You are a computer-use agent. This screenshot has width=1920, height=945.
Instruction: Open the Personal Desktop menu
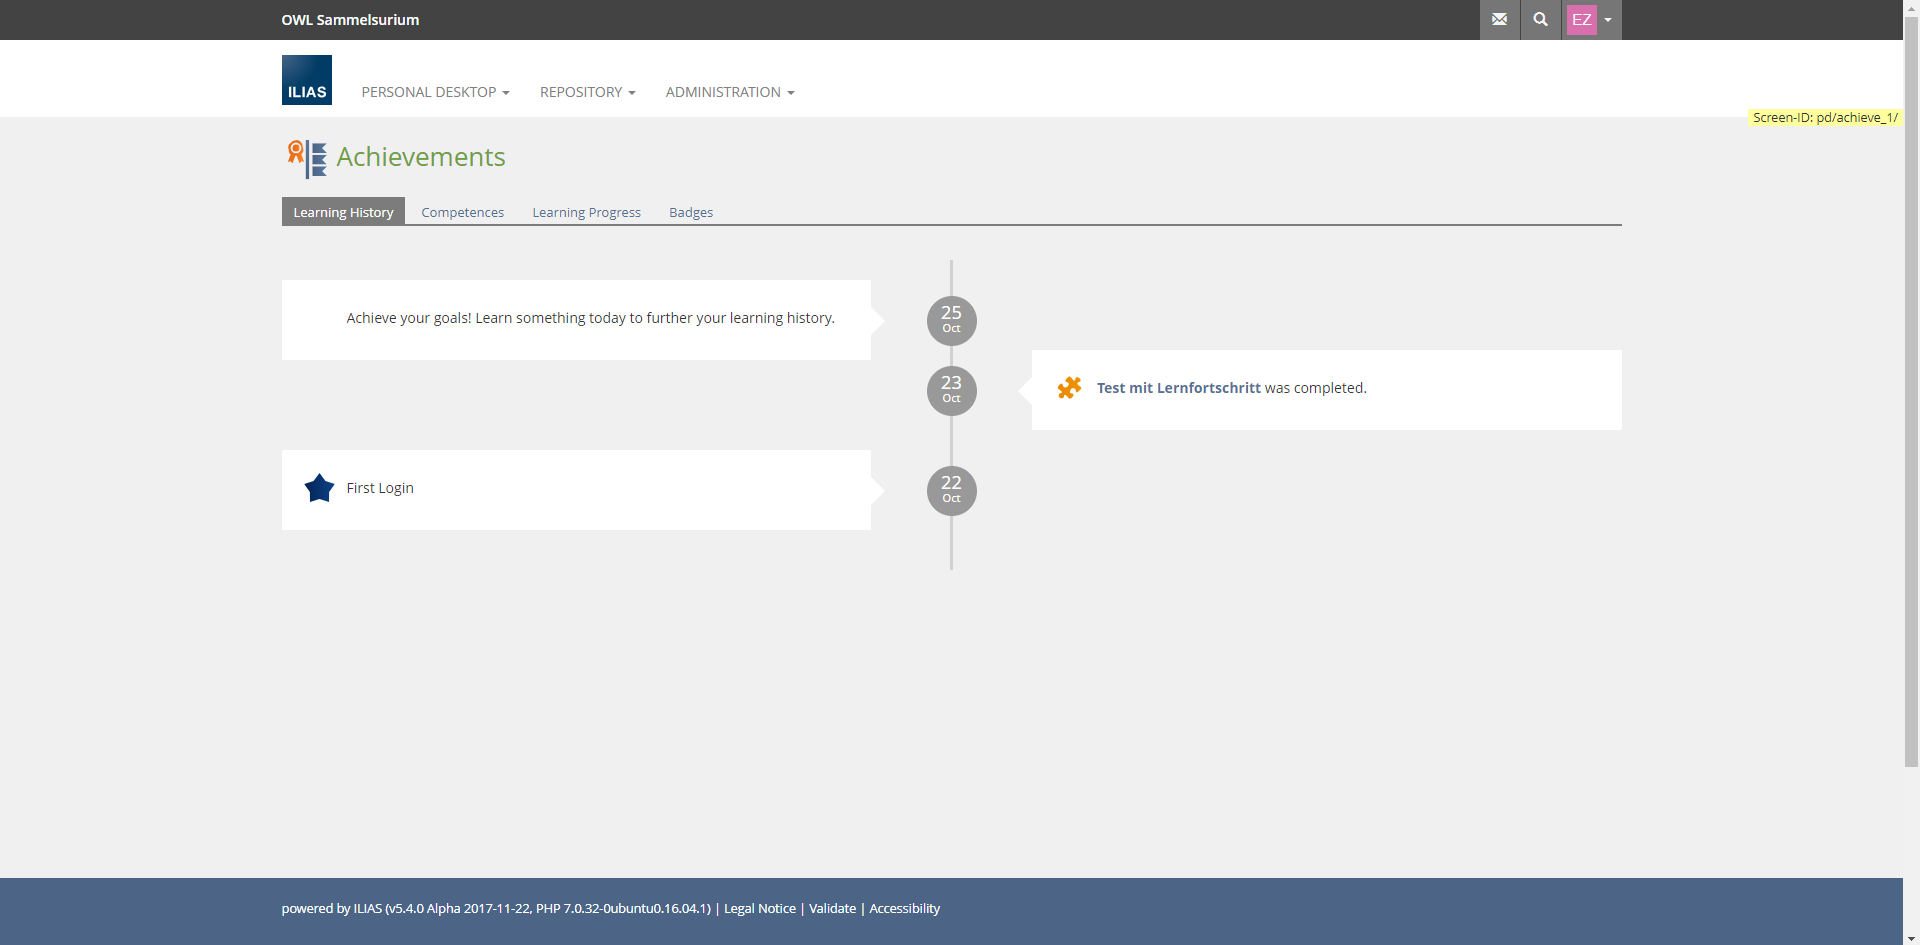point(435,92)
